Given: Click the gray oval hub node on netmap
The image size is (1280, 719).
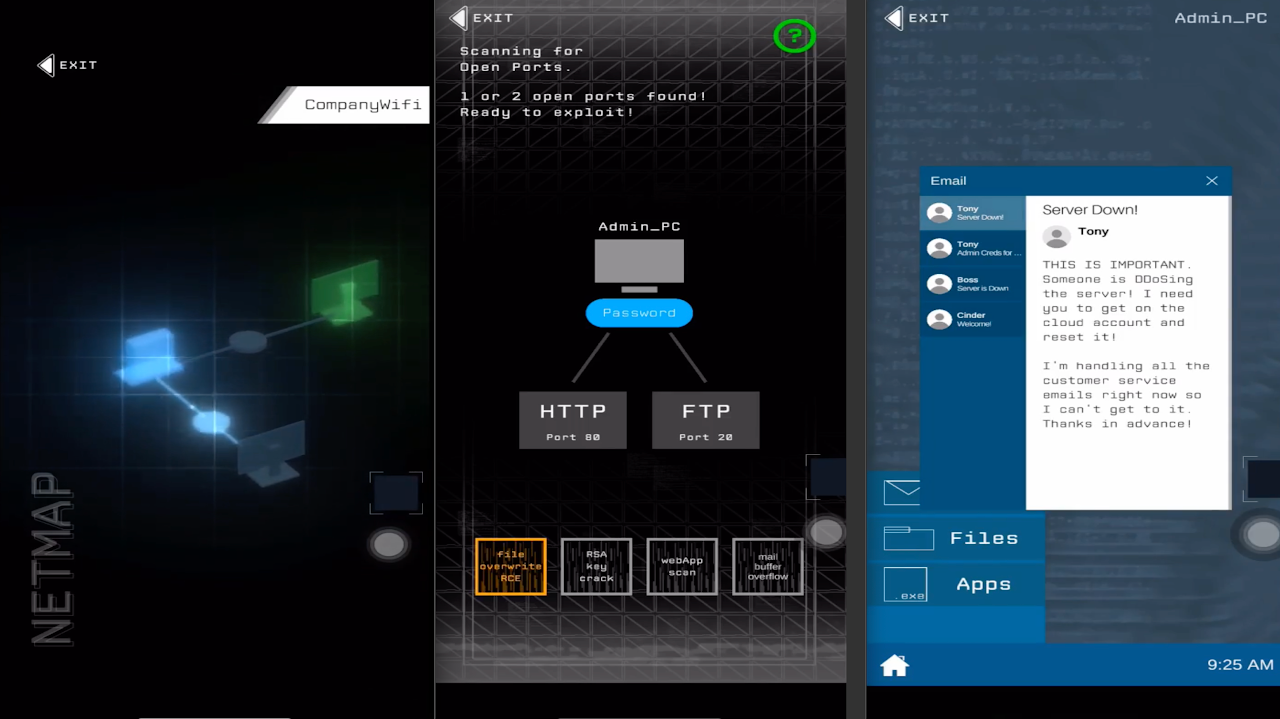Looking at the screenshot, I should [247, 342].
